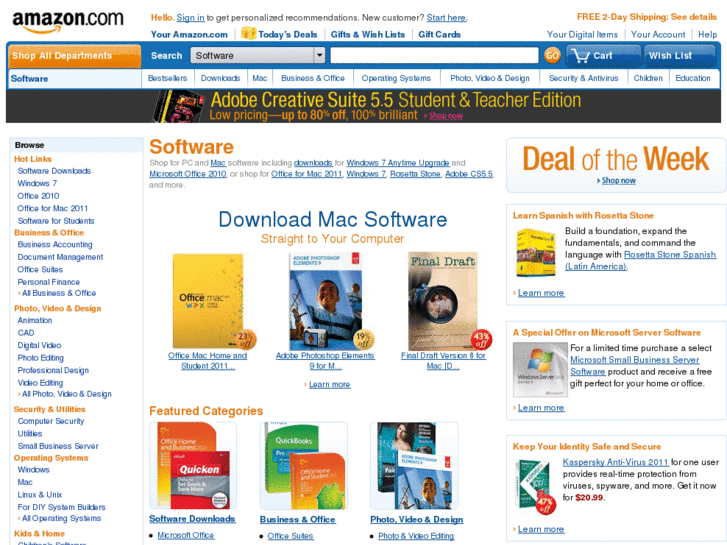727x545 pixels.
Task: Open Gifts & Wish Lists
Action: 368,34
